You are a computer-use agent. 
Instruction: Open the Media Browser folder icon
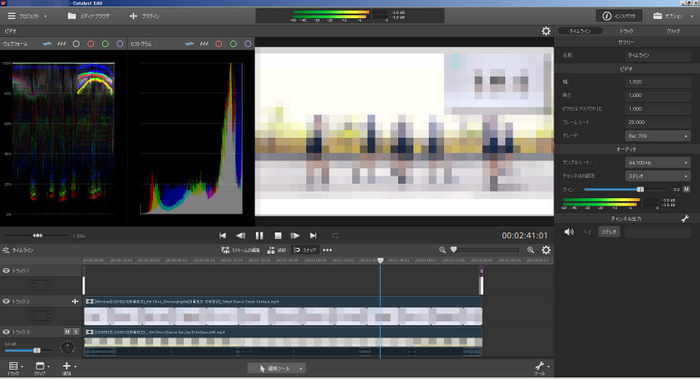[x=71, y=16]
